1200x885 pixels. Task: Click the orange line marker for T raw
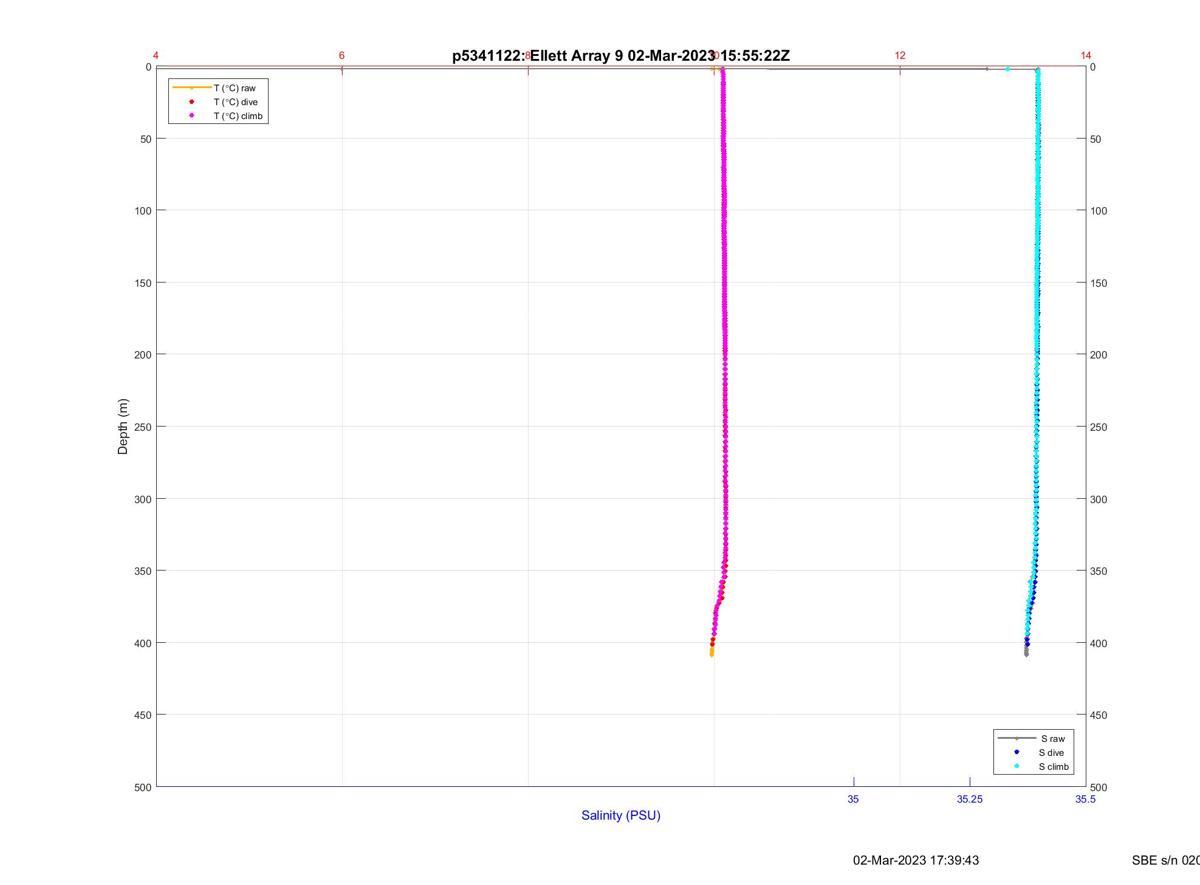(x=191, y=88)
